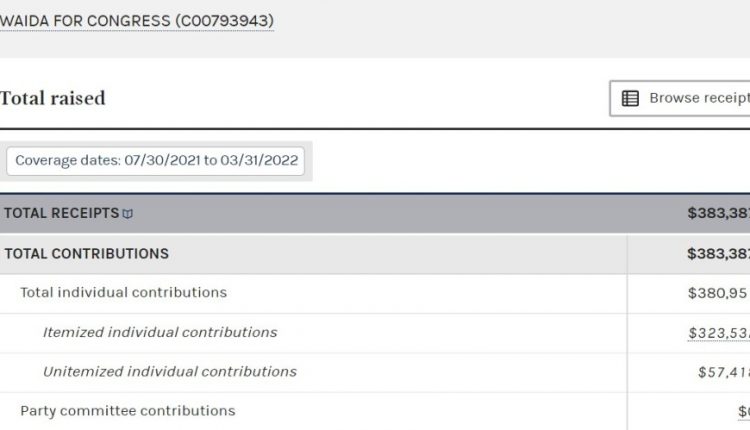Click the table icon in Browse receipts
This screenshot has width=750, height=430.
[630, 99]
